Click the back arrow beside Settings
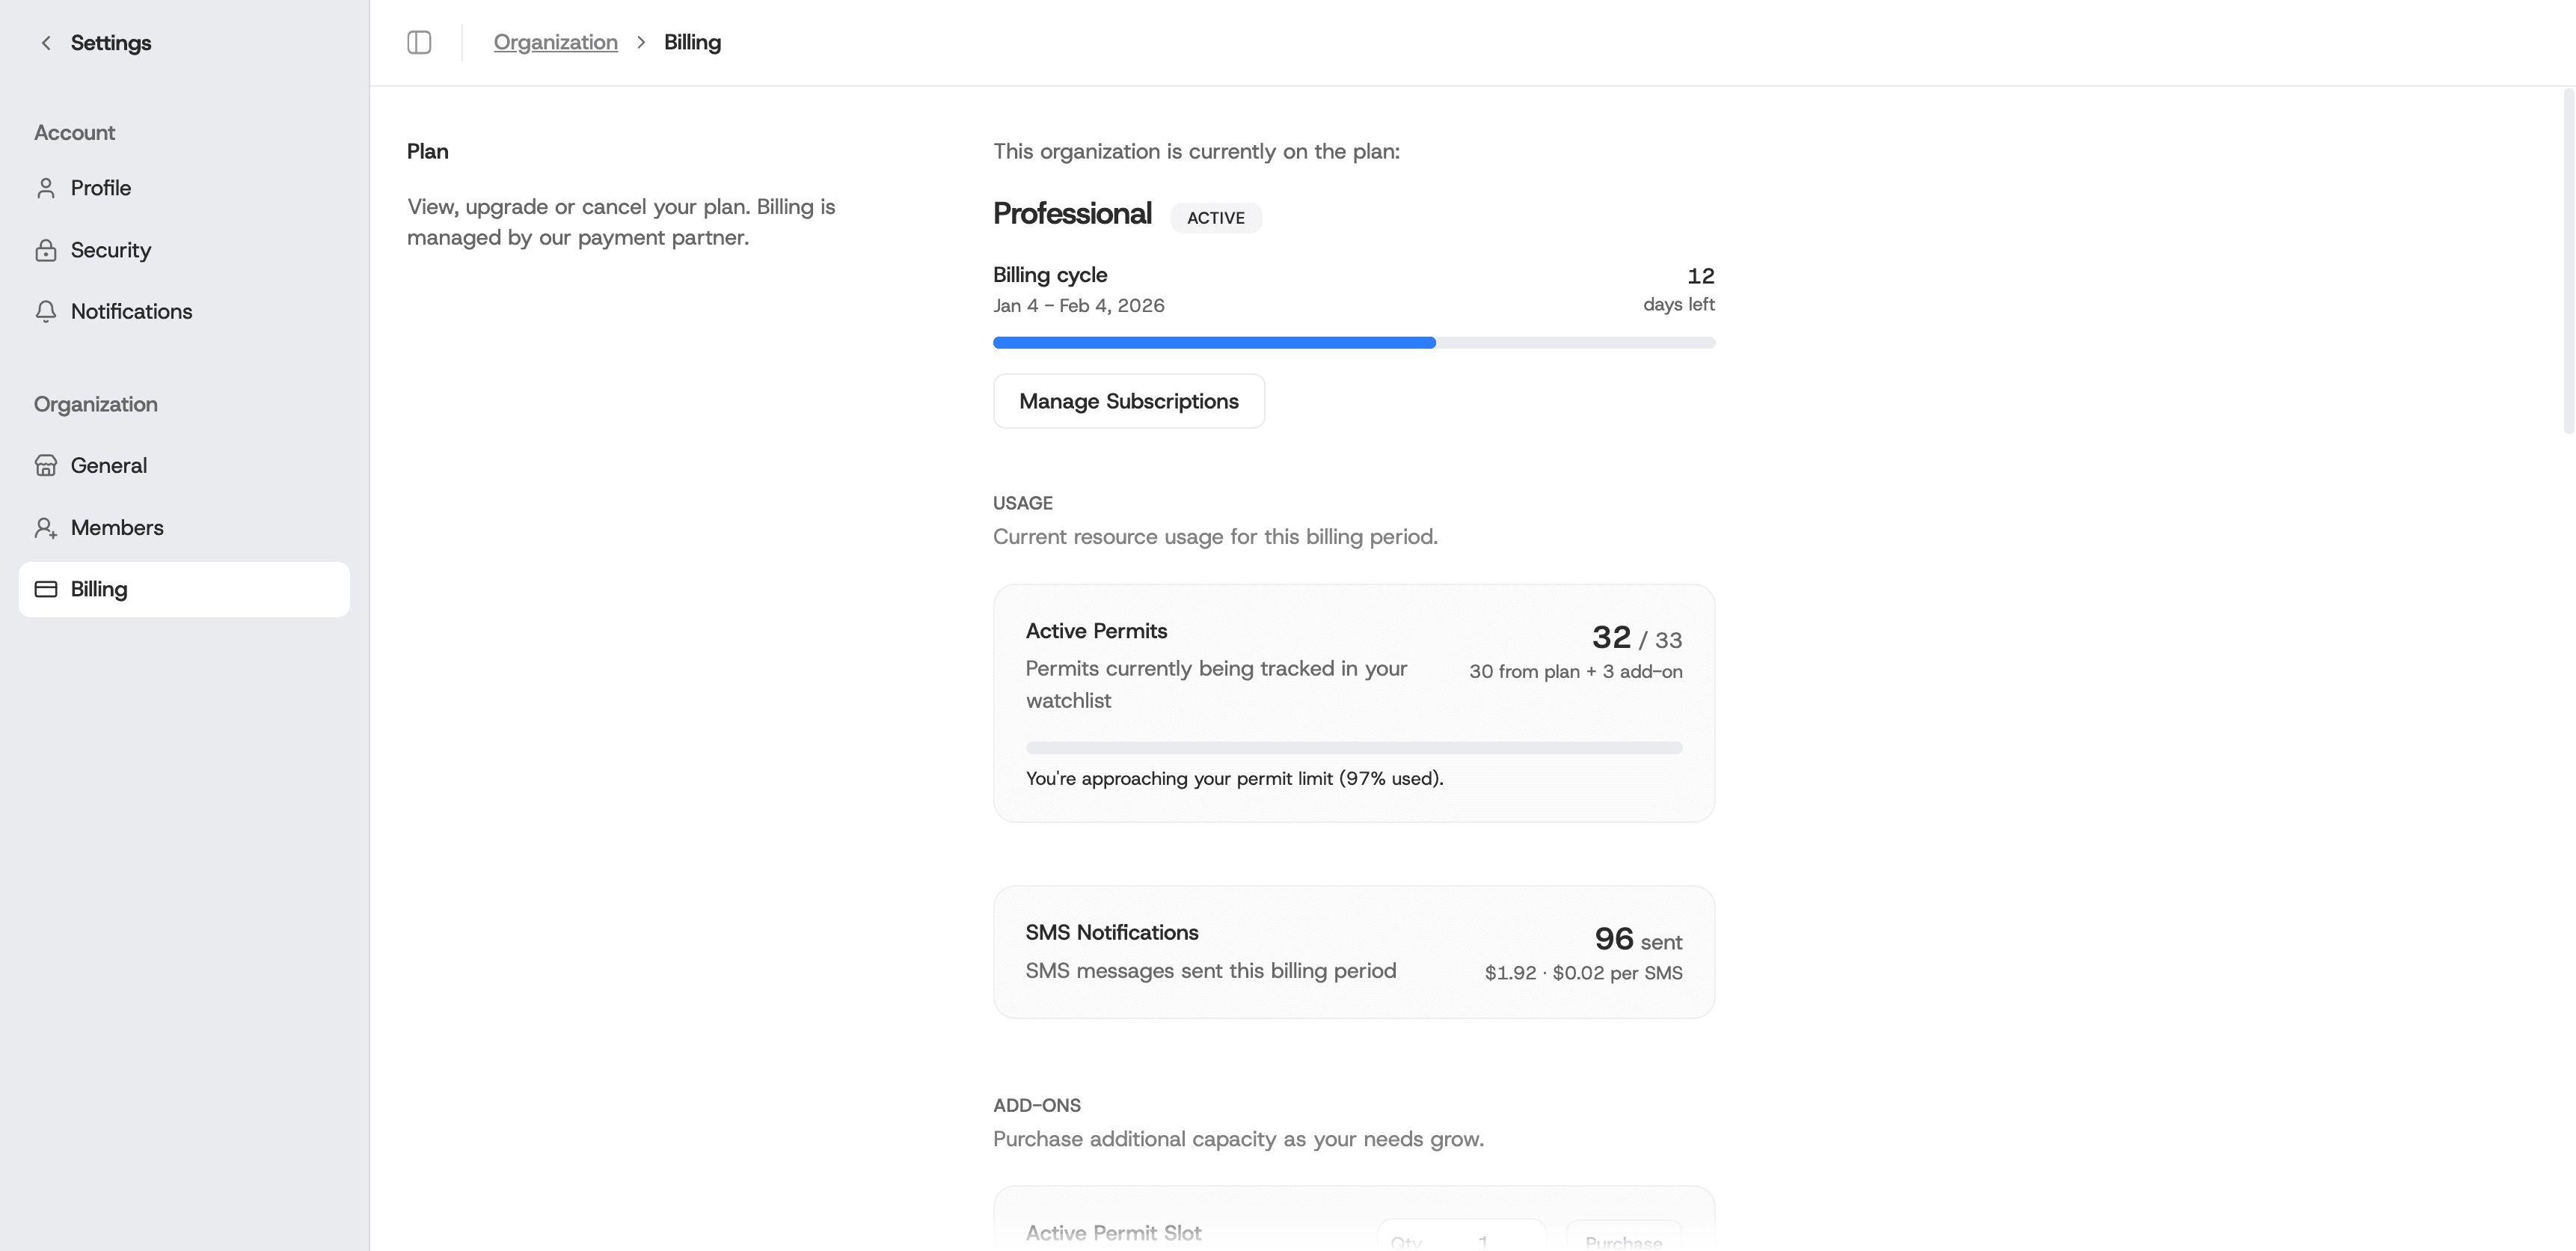The width and height of the screenshot is (2576, 1251). click(45, 43)
